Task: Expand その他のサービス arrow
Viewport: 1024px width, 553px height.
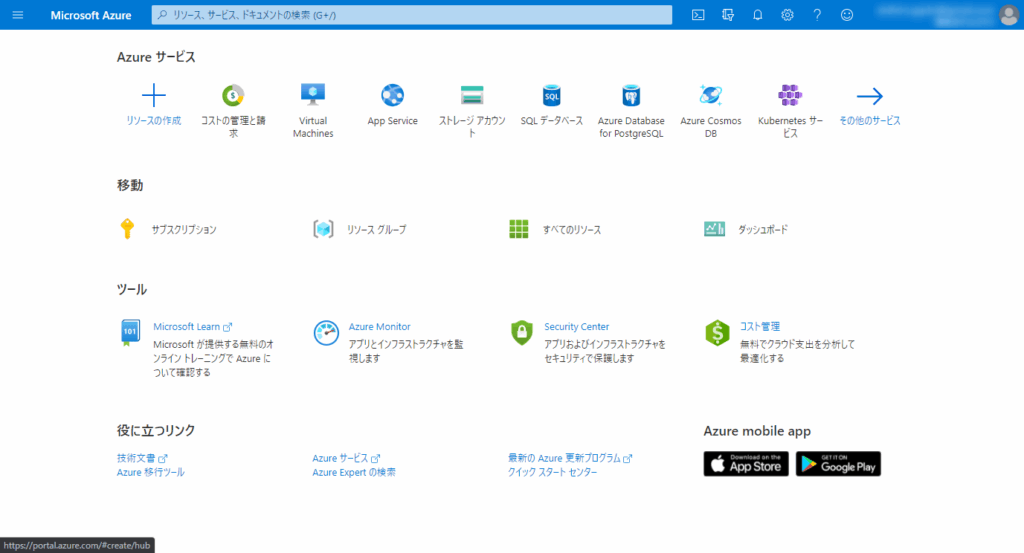Action: [x=869, y=96]
